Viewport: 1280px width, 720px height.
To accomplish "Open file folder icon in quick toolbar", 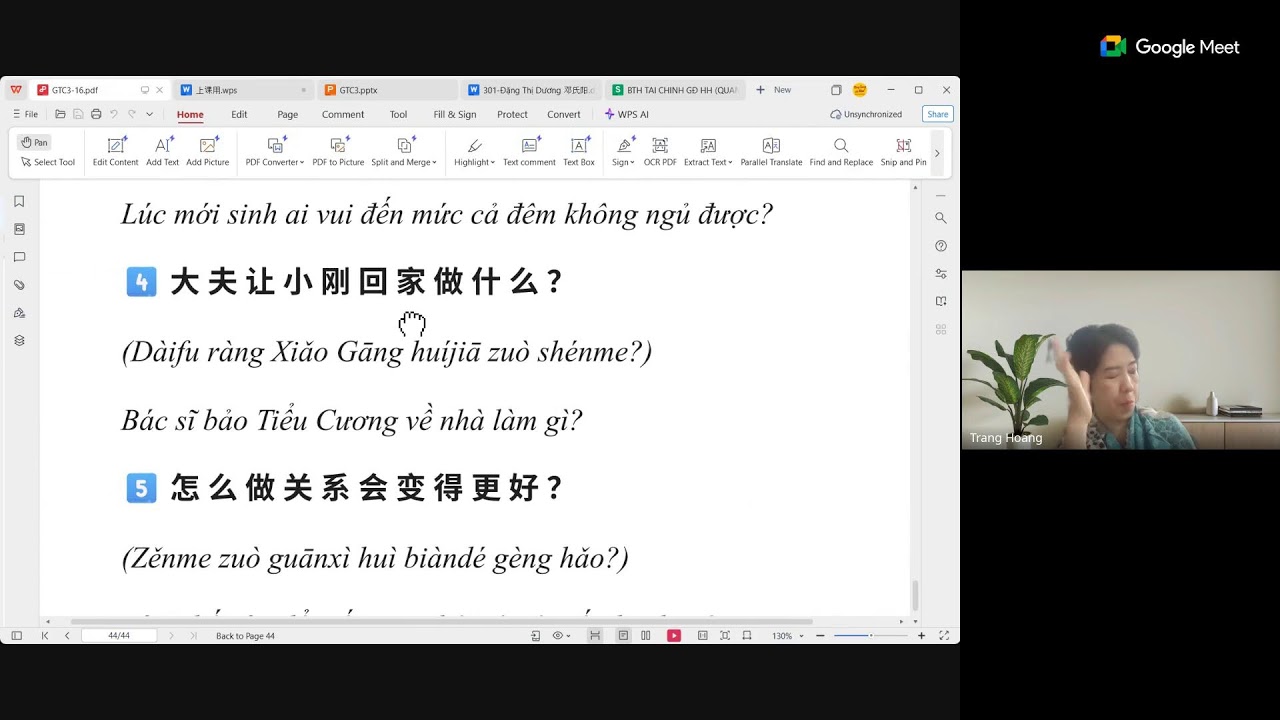I will pyautogui.click(x=60, y=114).
